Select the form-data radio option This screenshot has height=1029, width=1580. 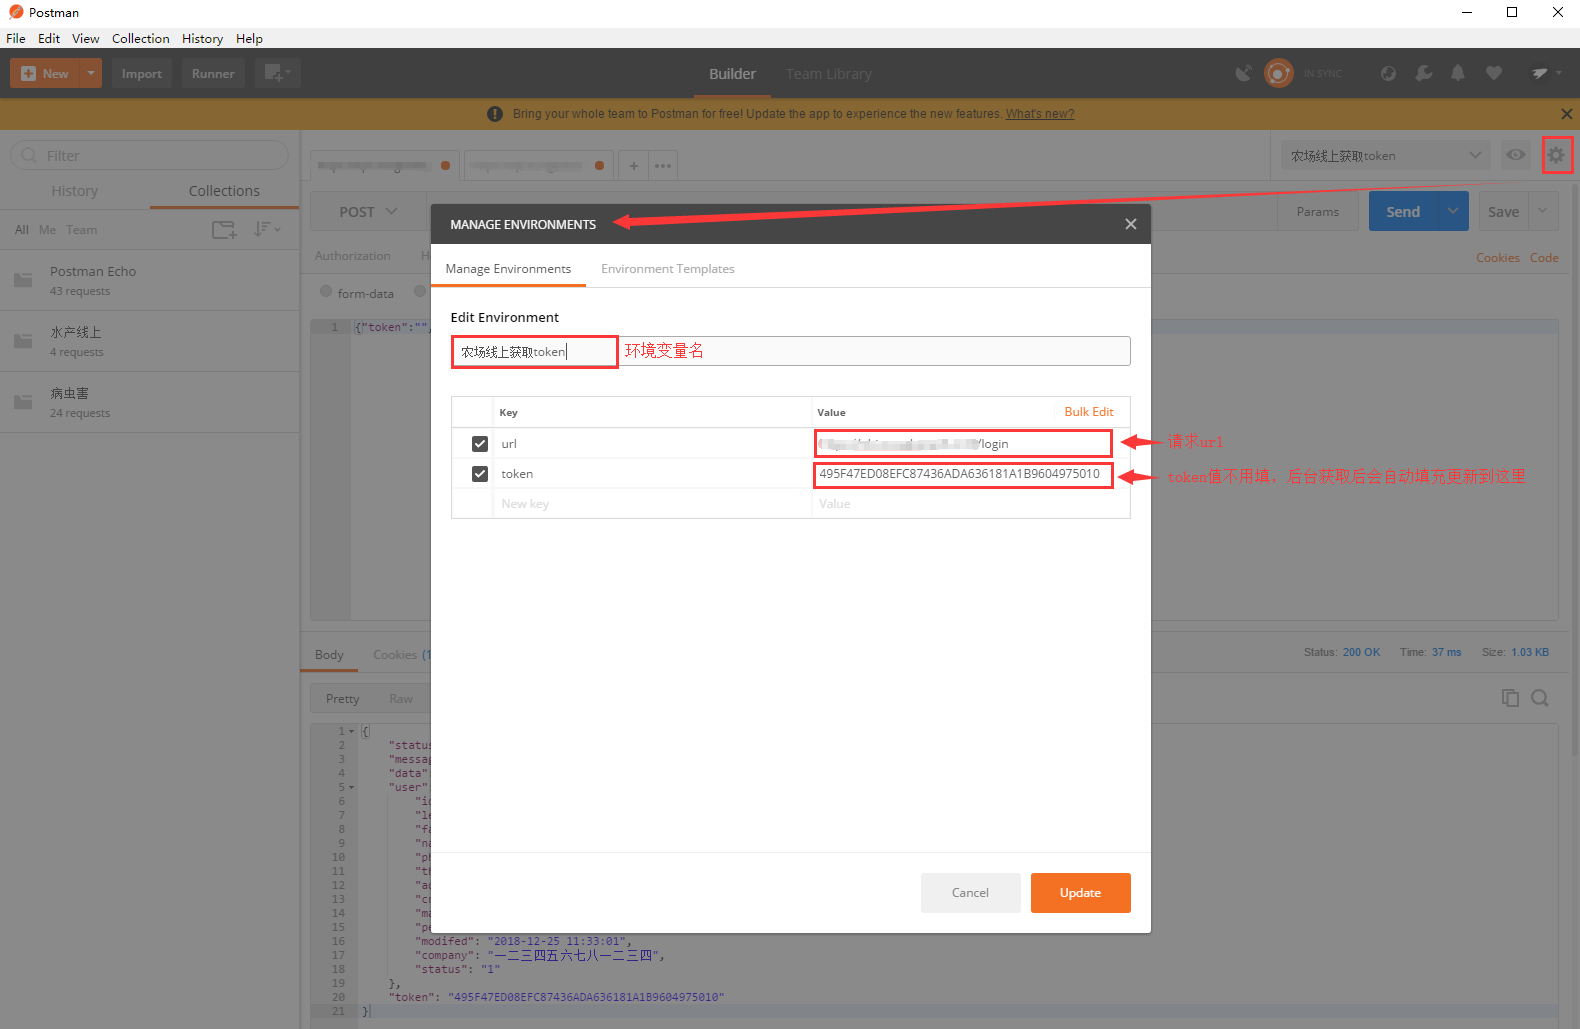326,292
